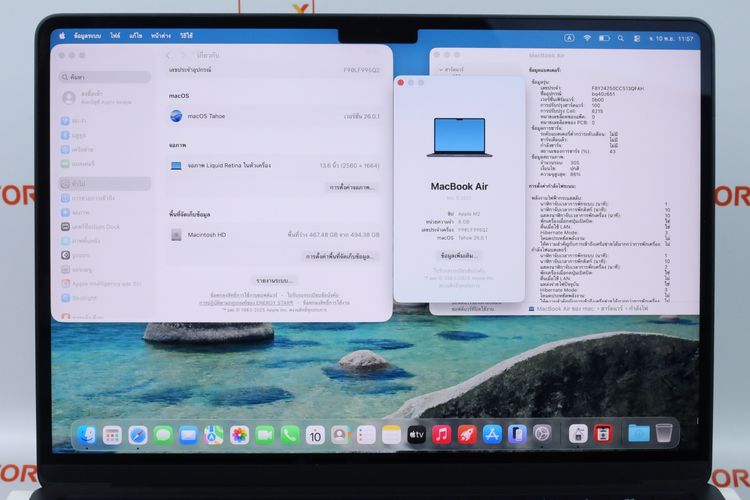Image resolution: width=750 pixels, height=500 pixels.
Task: Open the Mail app in the Dock
Action: pyautogui.click(x=188, y=435)
